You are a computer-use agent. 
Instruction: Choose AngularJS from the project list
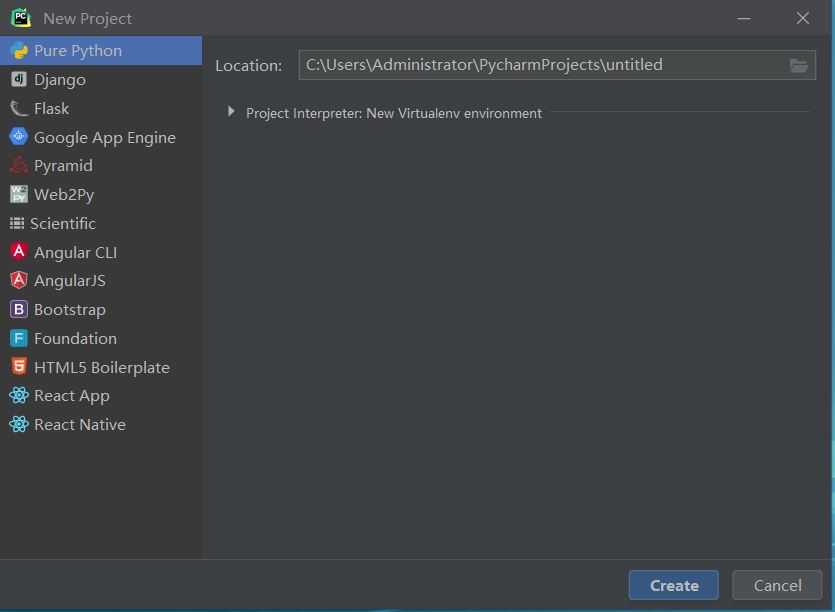(x=70, y=280)
